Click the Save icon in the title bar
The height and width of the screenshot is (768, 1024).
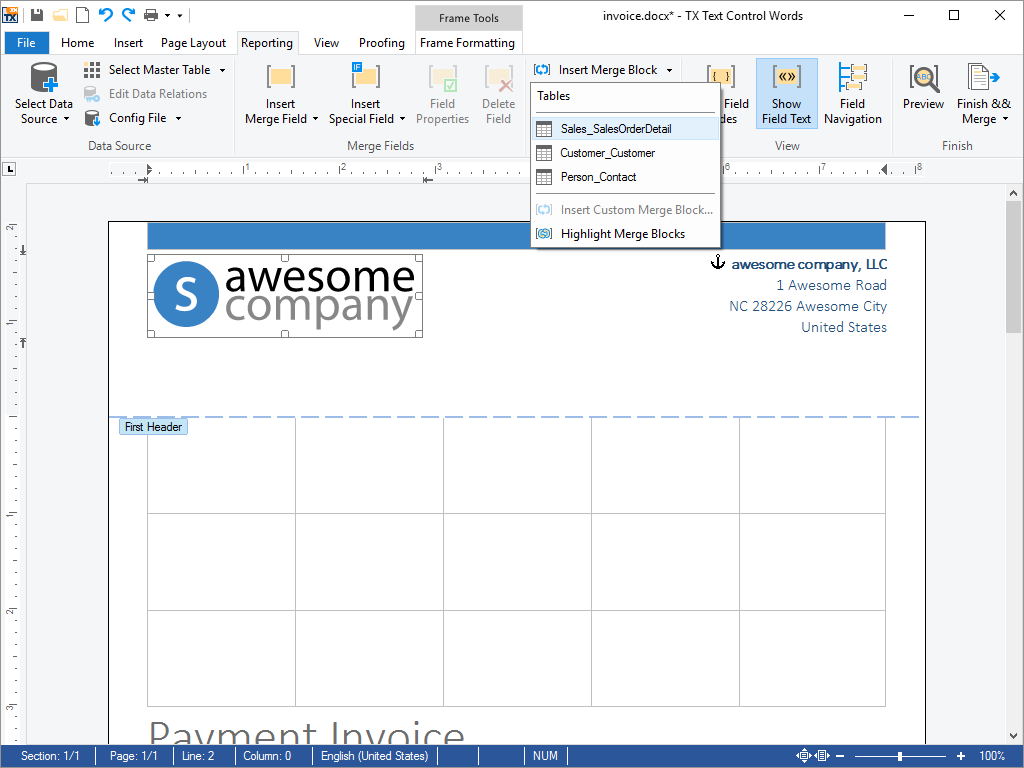coord(37,15)
